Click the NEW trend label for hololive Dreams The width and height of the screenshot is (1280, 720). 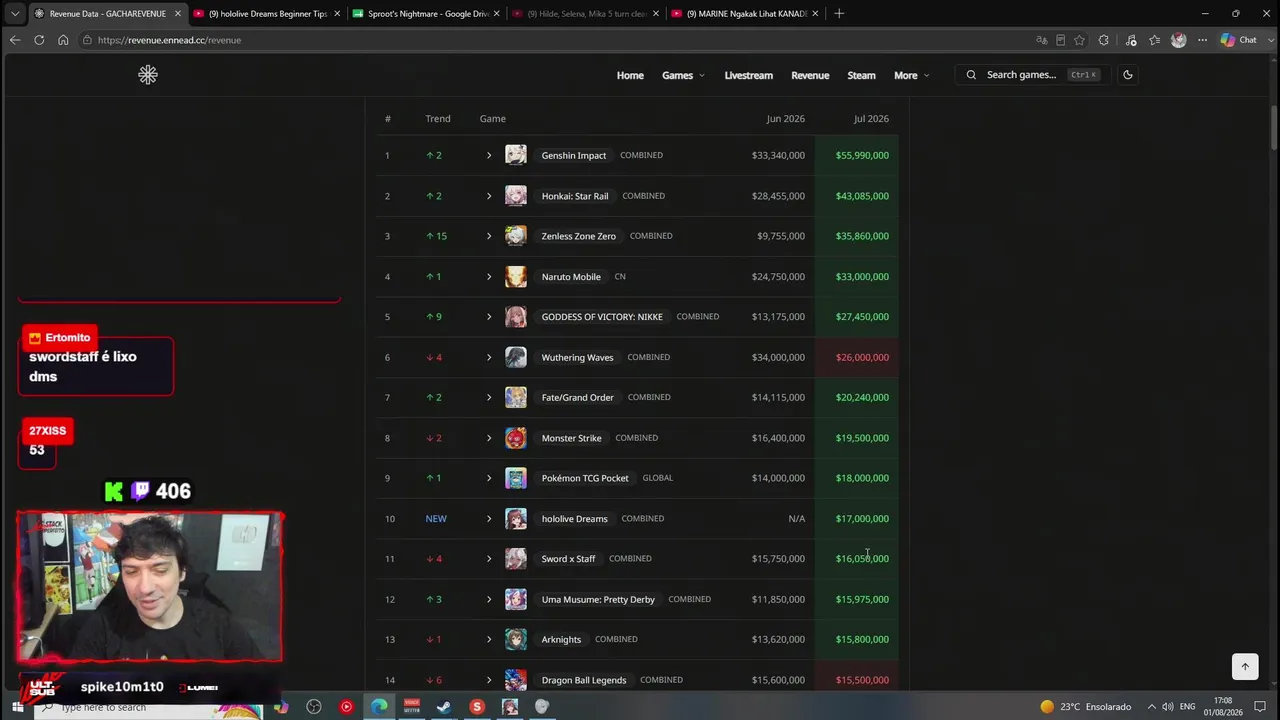(436, 519)
